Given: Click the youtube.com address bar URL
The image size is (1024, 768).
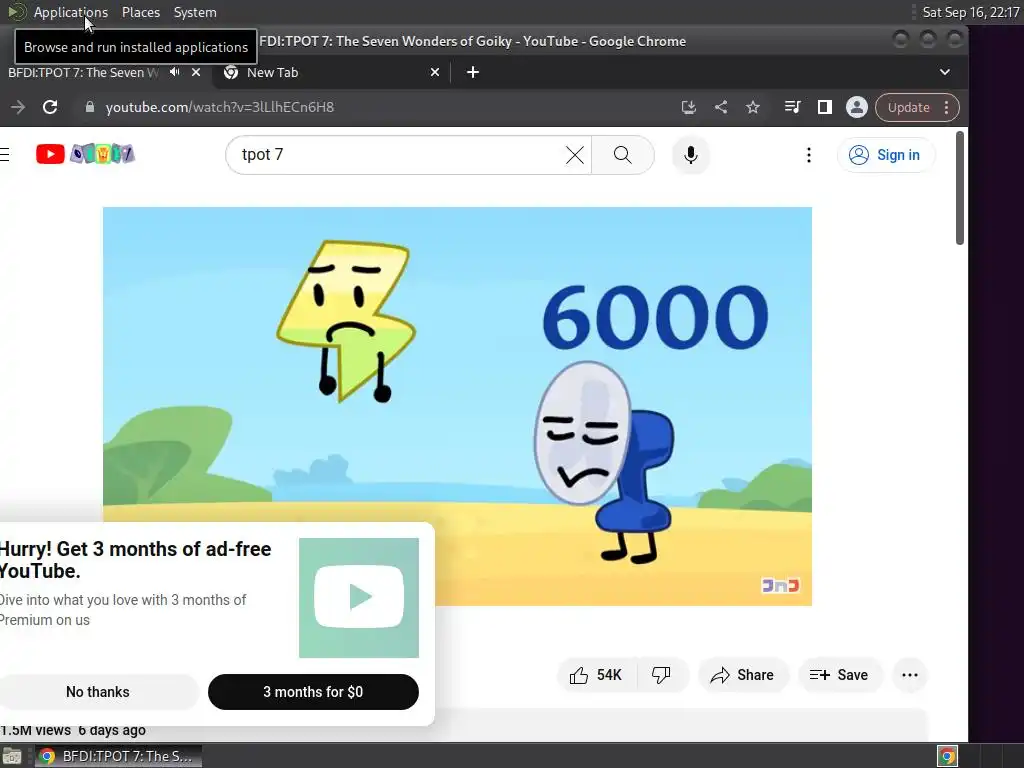Looking at the screenshot, I should click(219, 107).
